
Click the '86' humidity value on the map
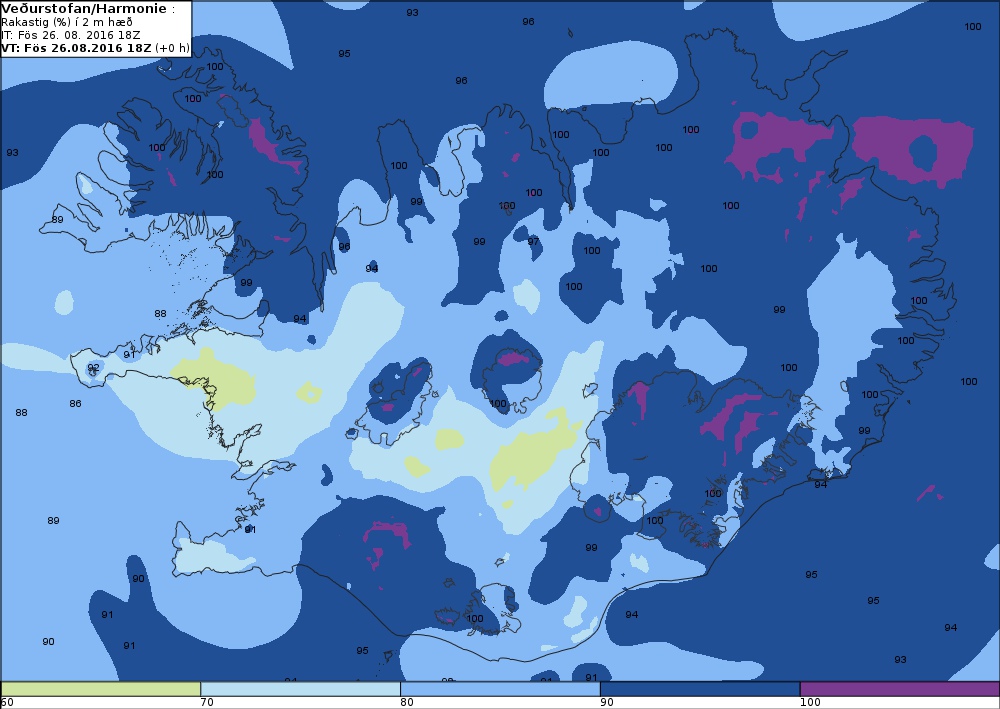pos(75,404)
